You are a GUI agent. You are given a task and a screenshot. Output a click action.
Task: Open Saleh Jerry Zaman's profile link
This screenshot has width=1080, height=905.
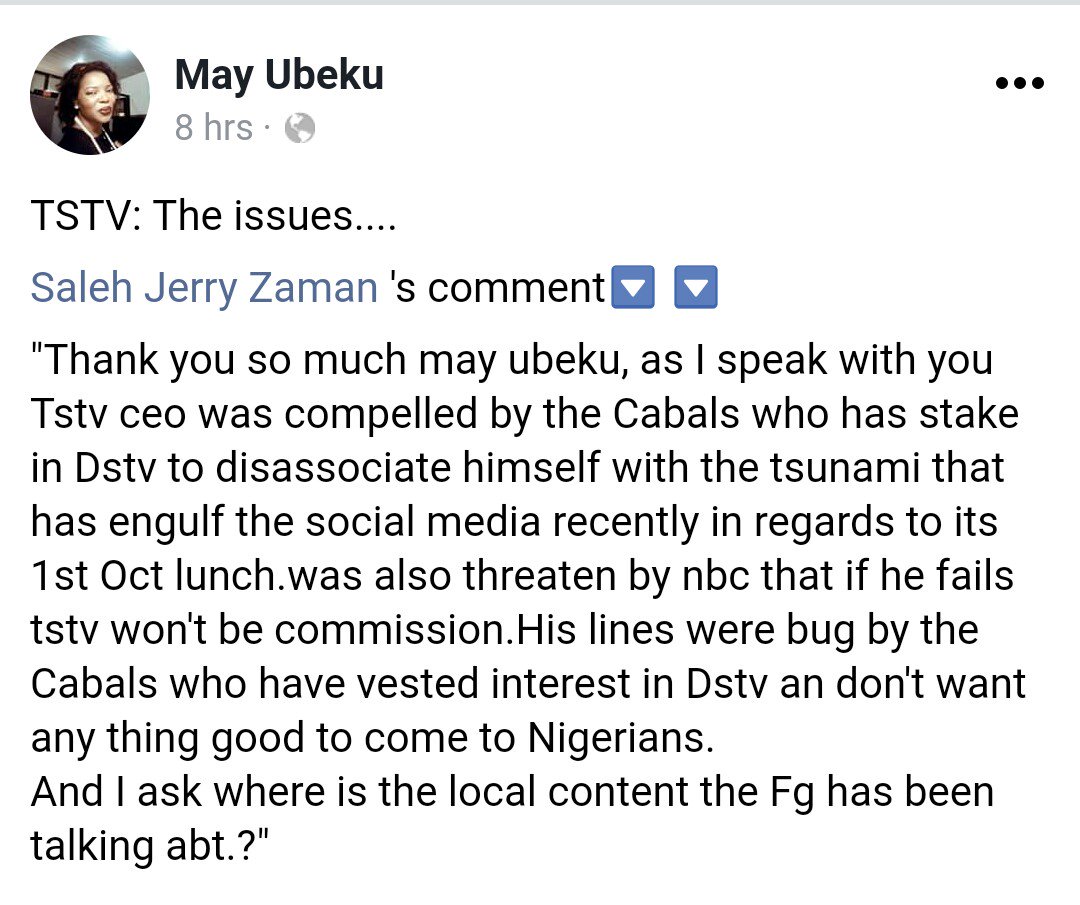coord(204,288)
